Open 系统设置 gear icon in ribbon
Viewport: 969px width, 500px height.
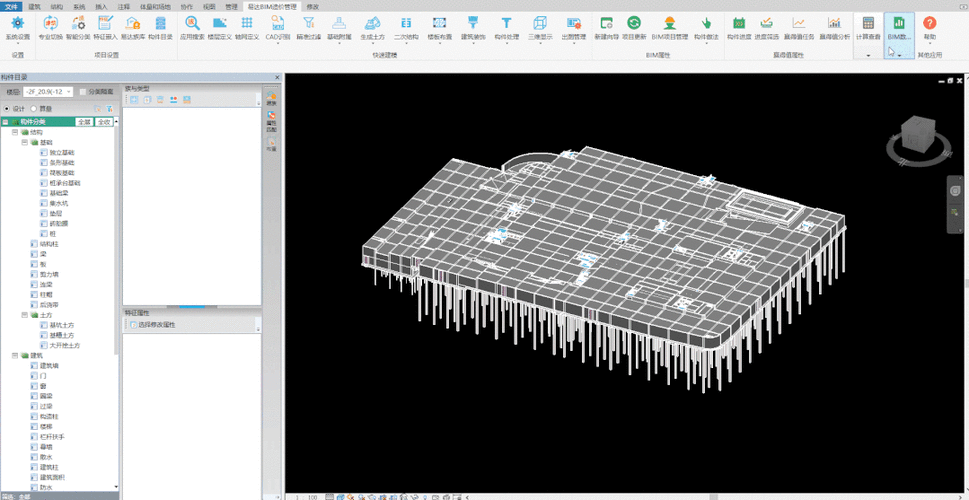tap(17, 23)
